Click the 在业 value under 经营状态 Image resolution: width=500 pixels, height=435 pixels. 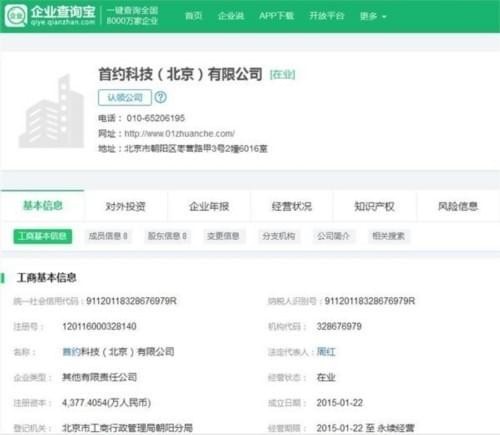[326, 377]
